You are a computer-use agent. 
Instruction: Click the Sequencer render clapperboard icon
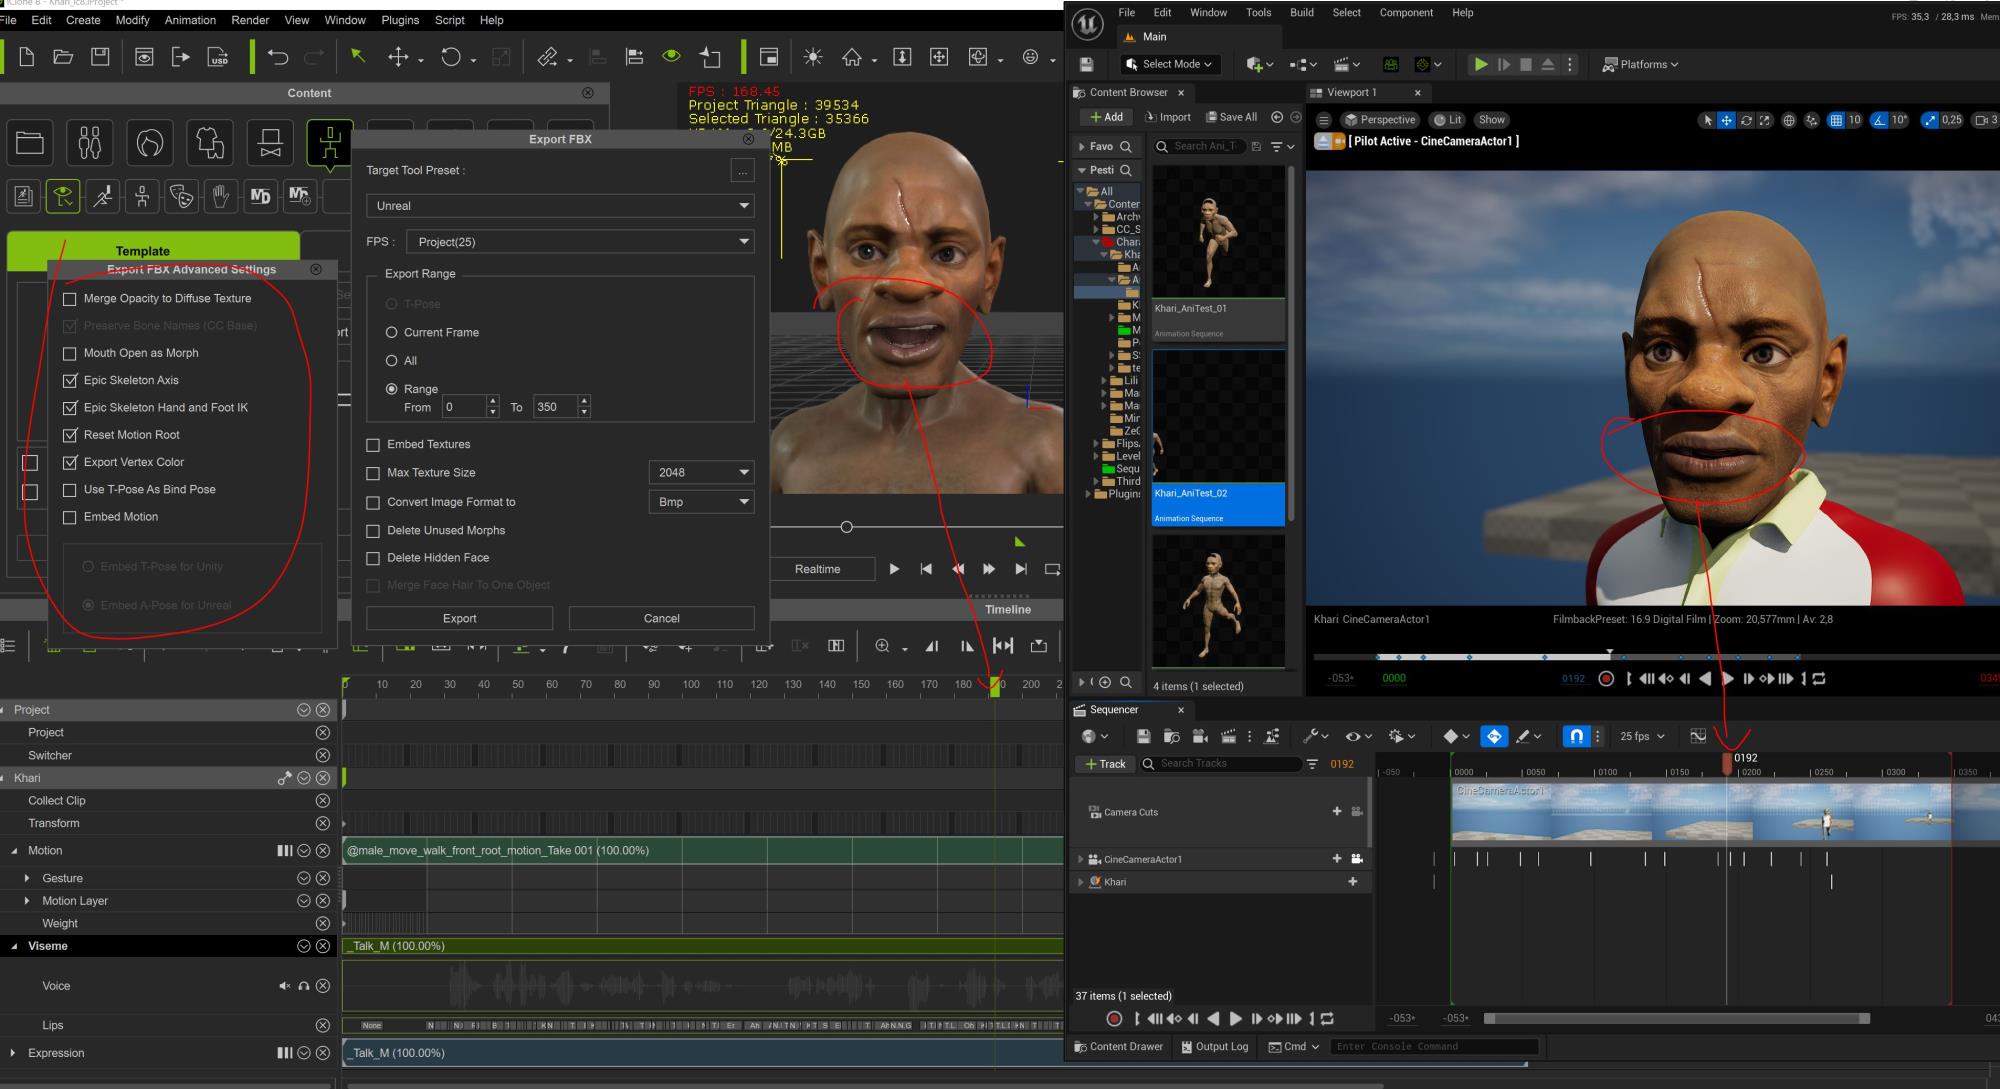pos(1229,736)
